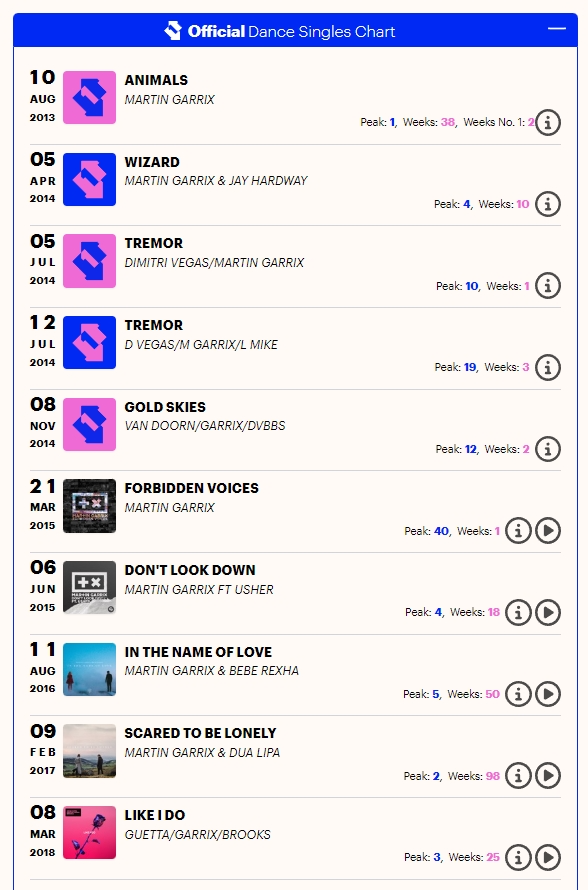The width and height of the screenshot is (588, 890).
Task: Open info icon for Like I Do
Action: pyautogui.click(x=518, y=857)
